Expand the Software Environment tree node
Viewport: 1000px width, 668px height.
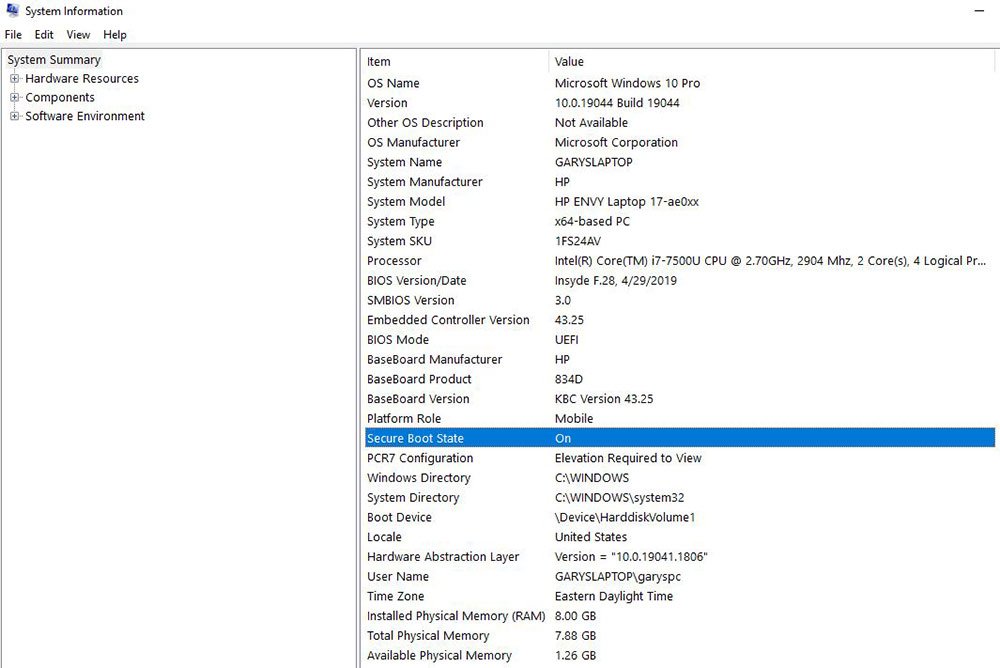(15, 117)
